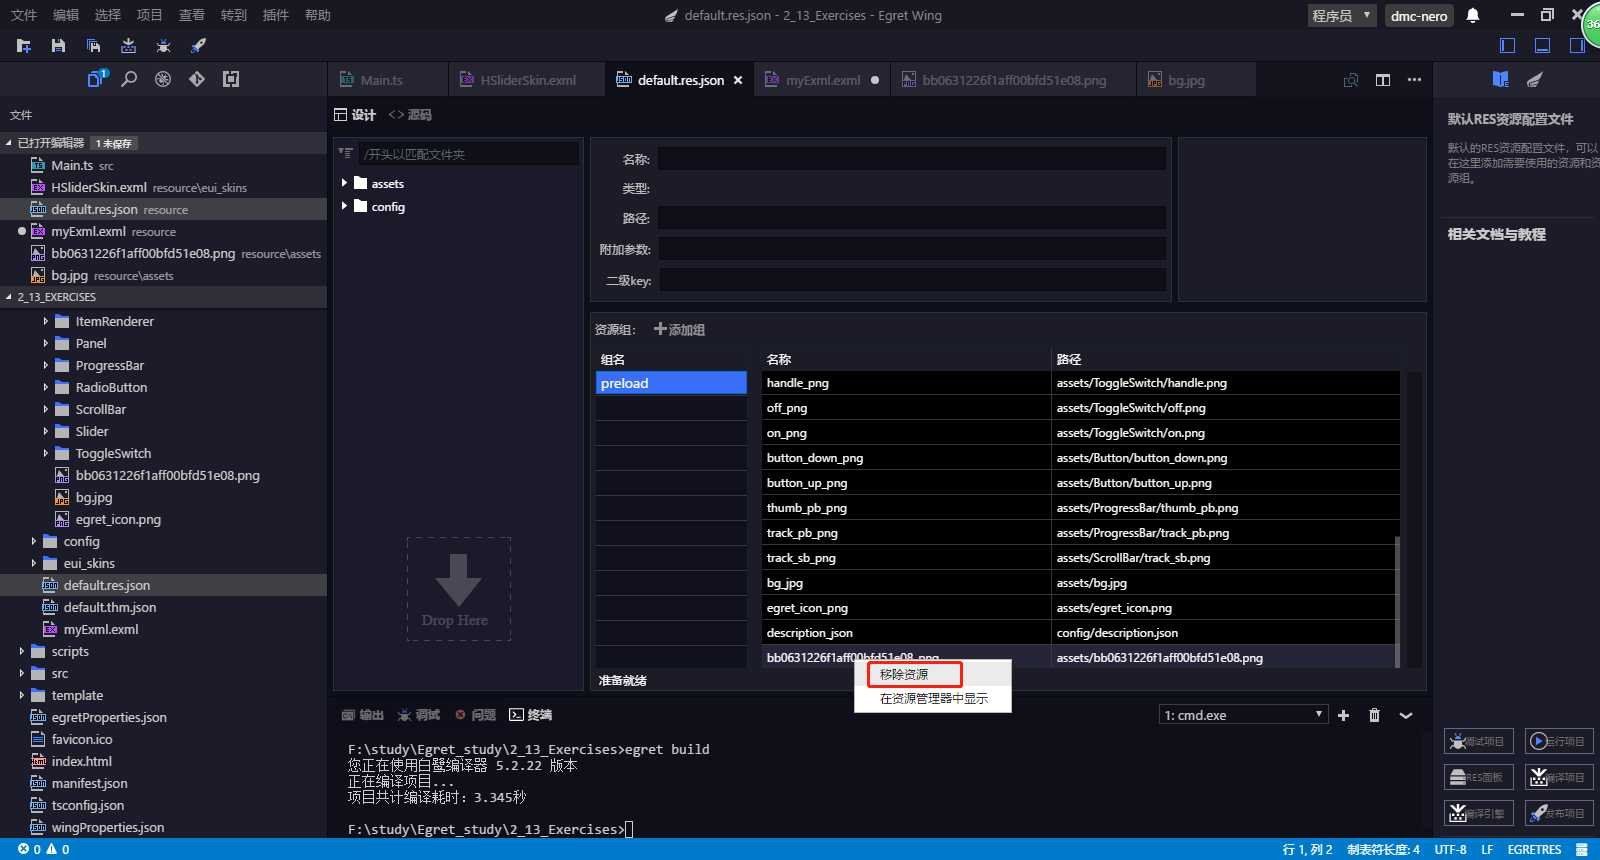This screenshot has height=860, width=1600.
Task: Open the debug sidebar icon
Action: pos(163,79)
